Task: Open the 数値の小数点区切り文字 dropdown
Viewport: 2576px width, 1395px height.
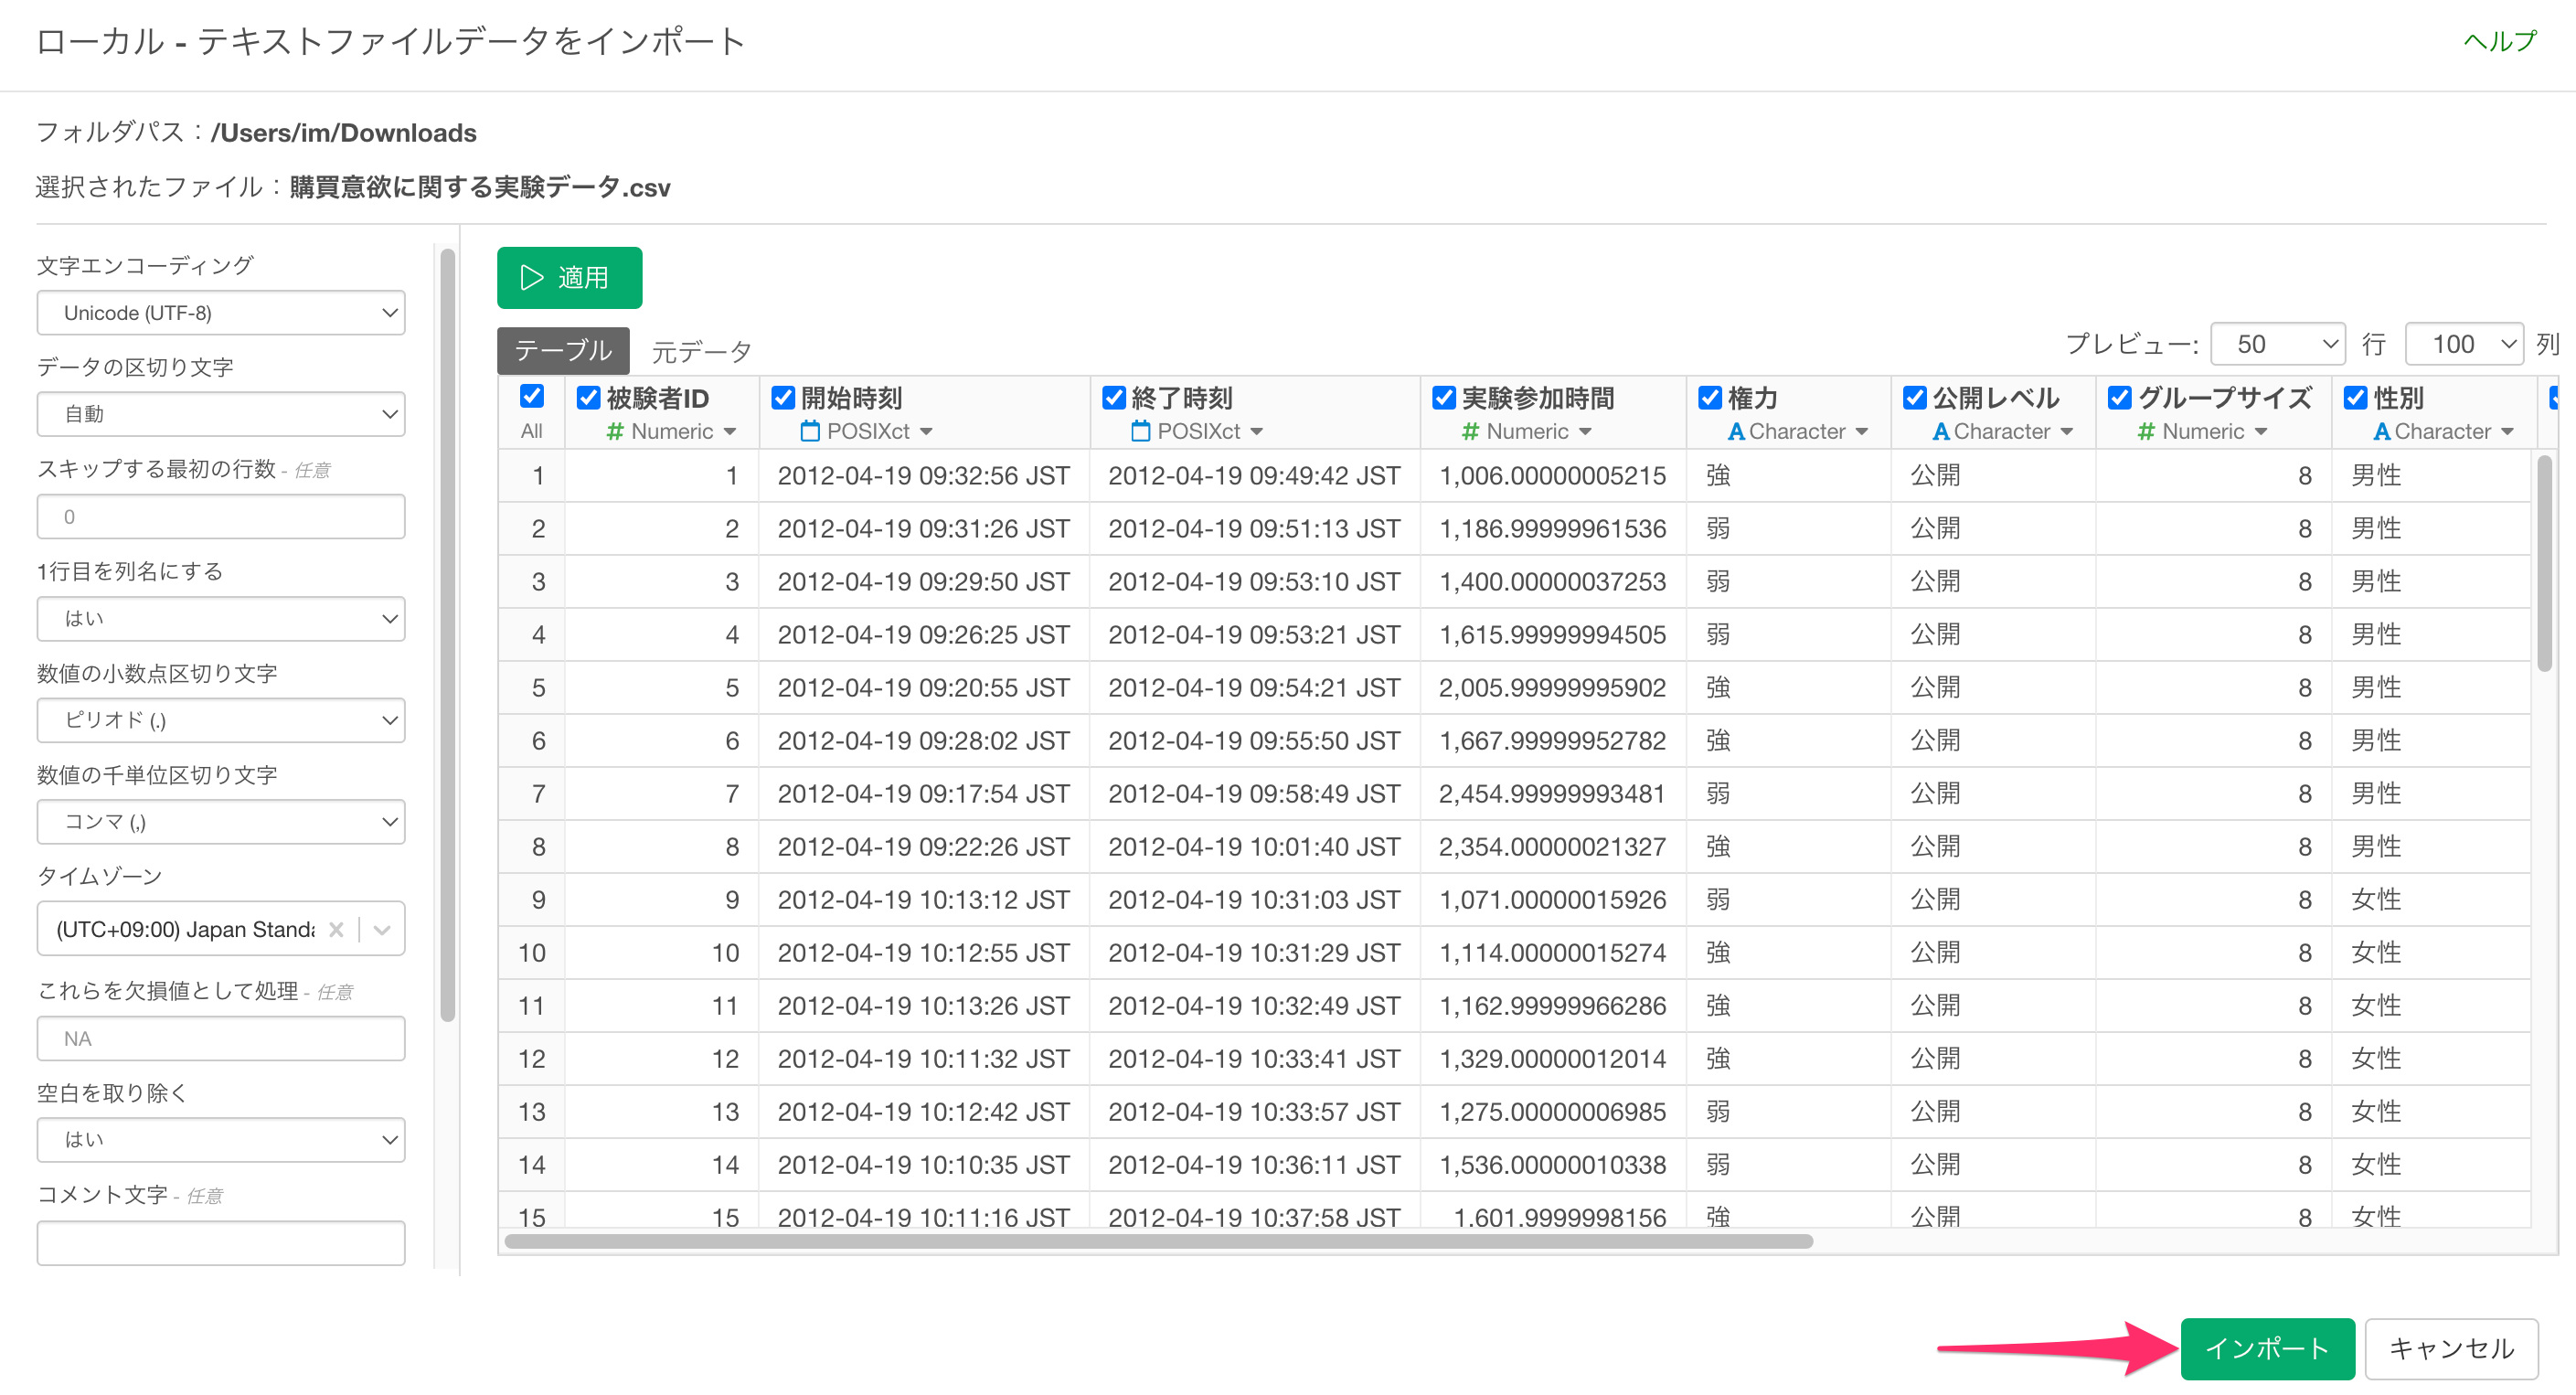Action: (x=221, y=720)
